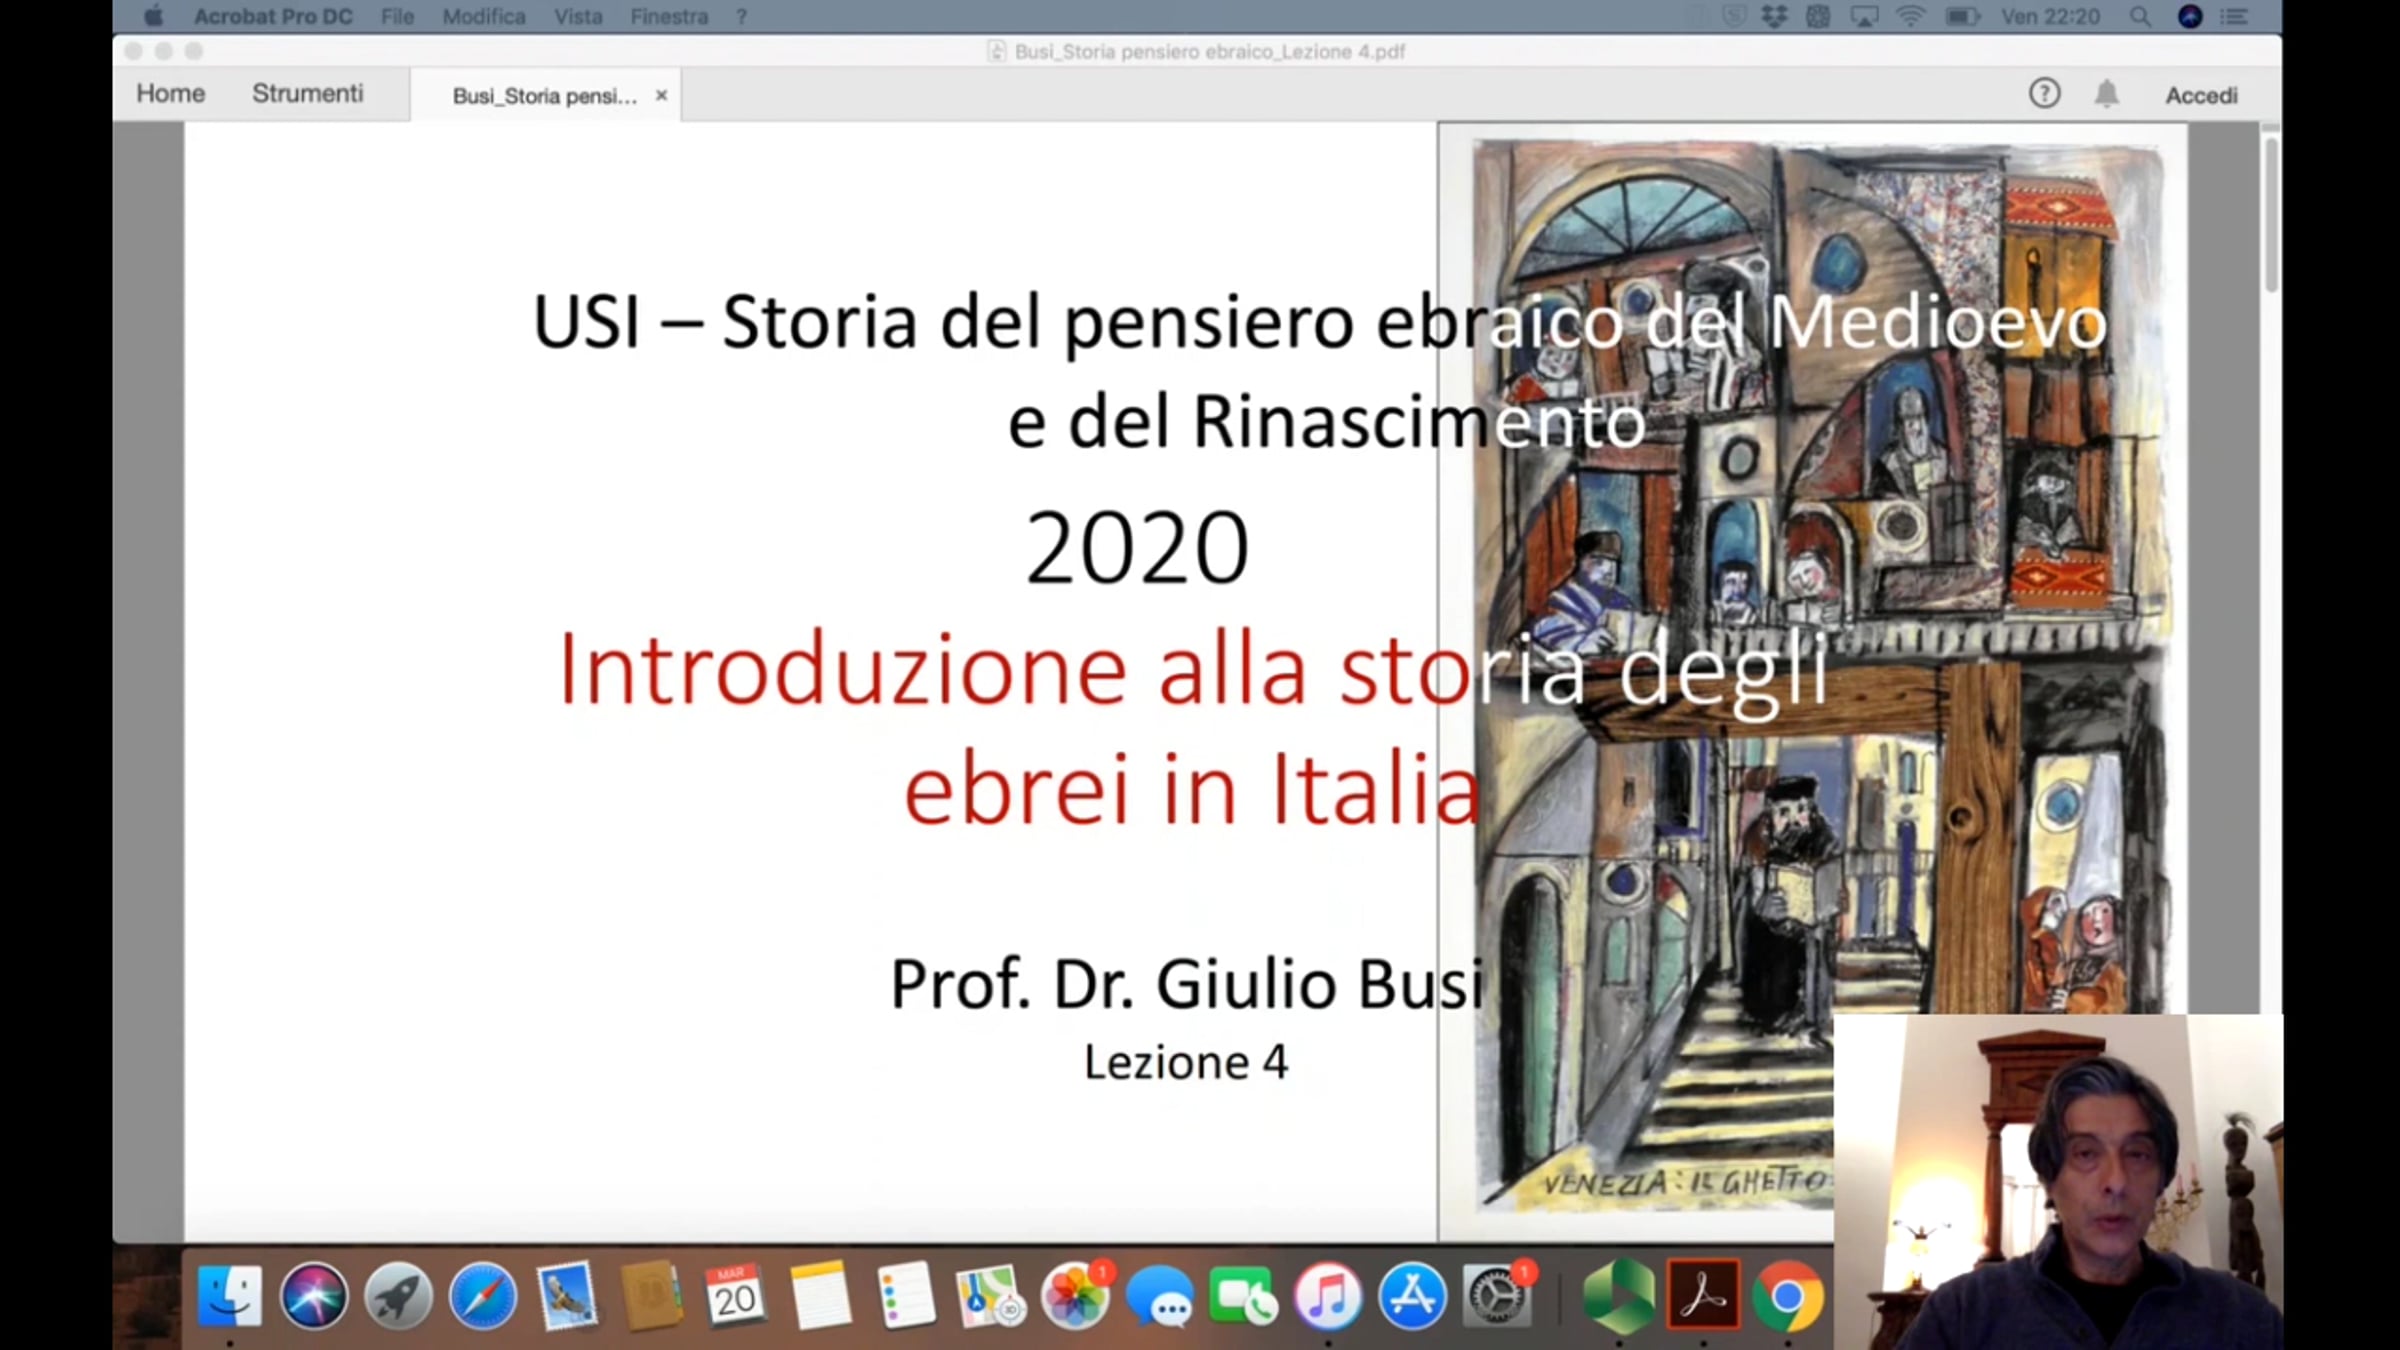This screenshot has width=2400, height=1350.
Task: Open the Vista menu
Action: point(578,17)
